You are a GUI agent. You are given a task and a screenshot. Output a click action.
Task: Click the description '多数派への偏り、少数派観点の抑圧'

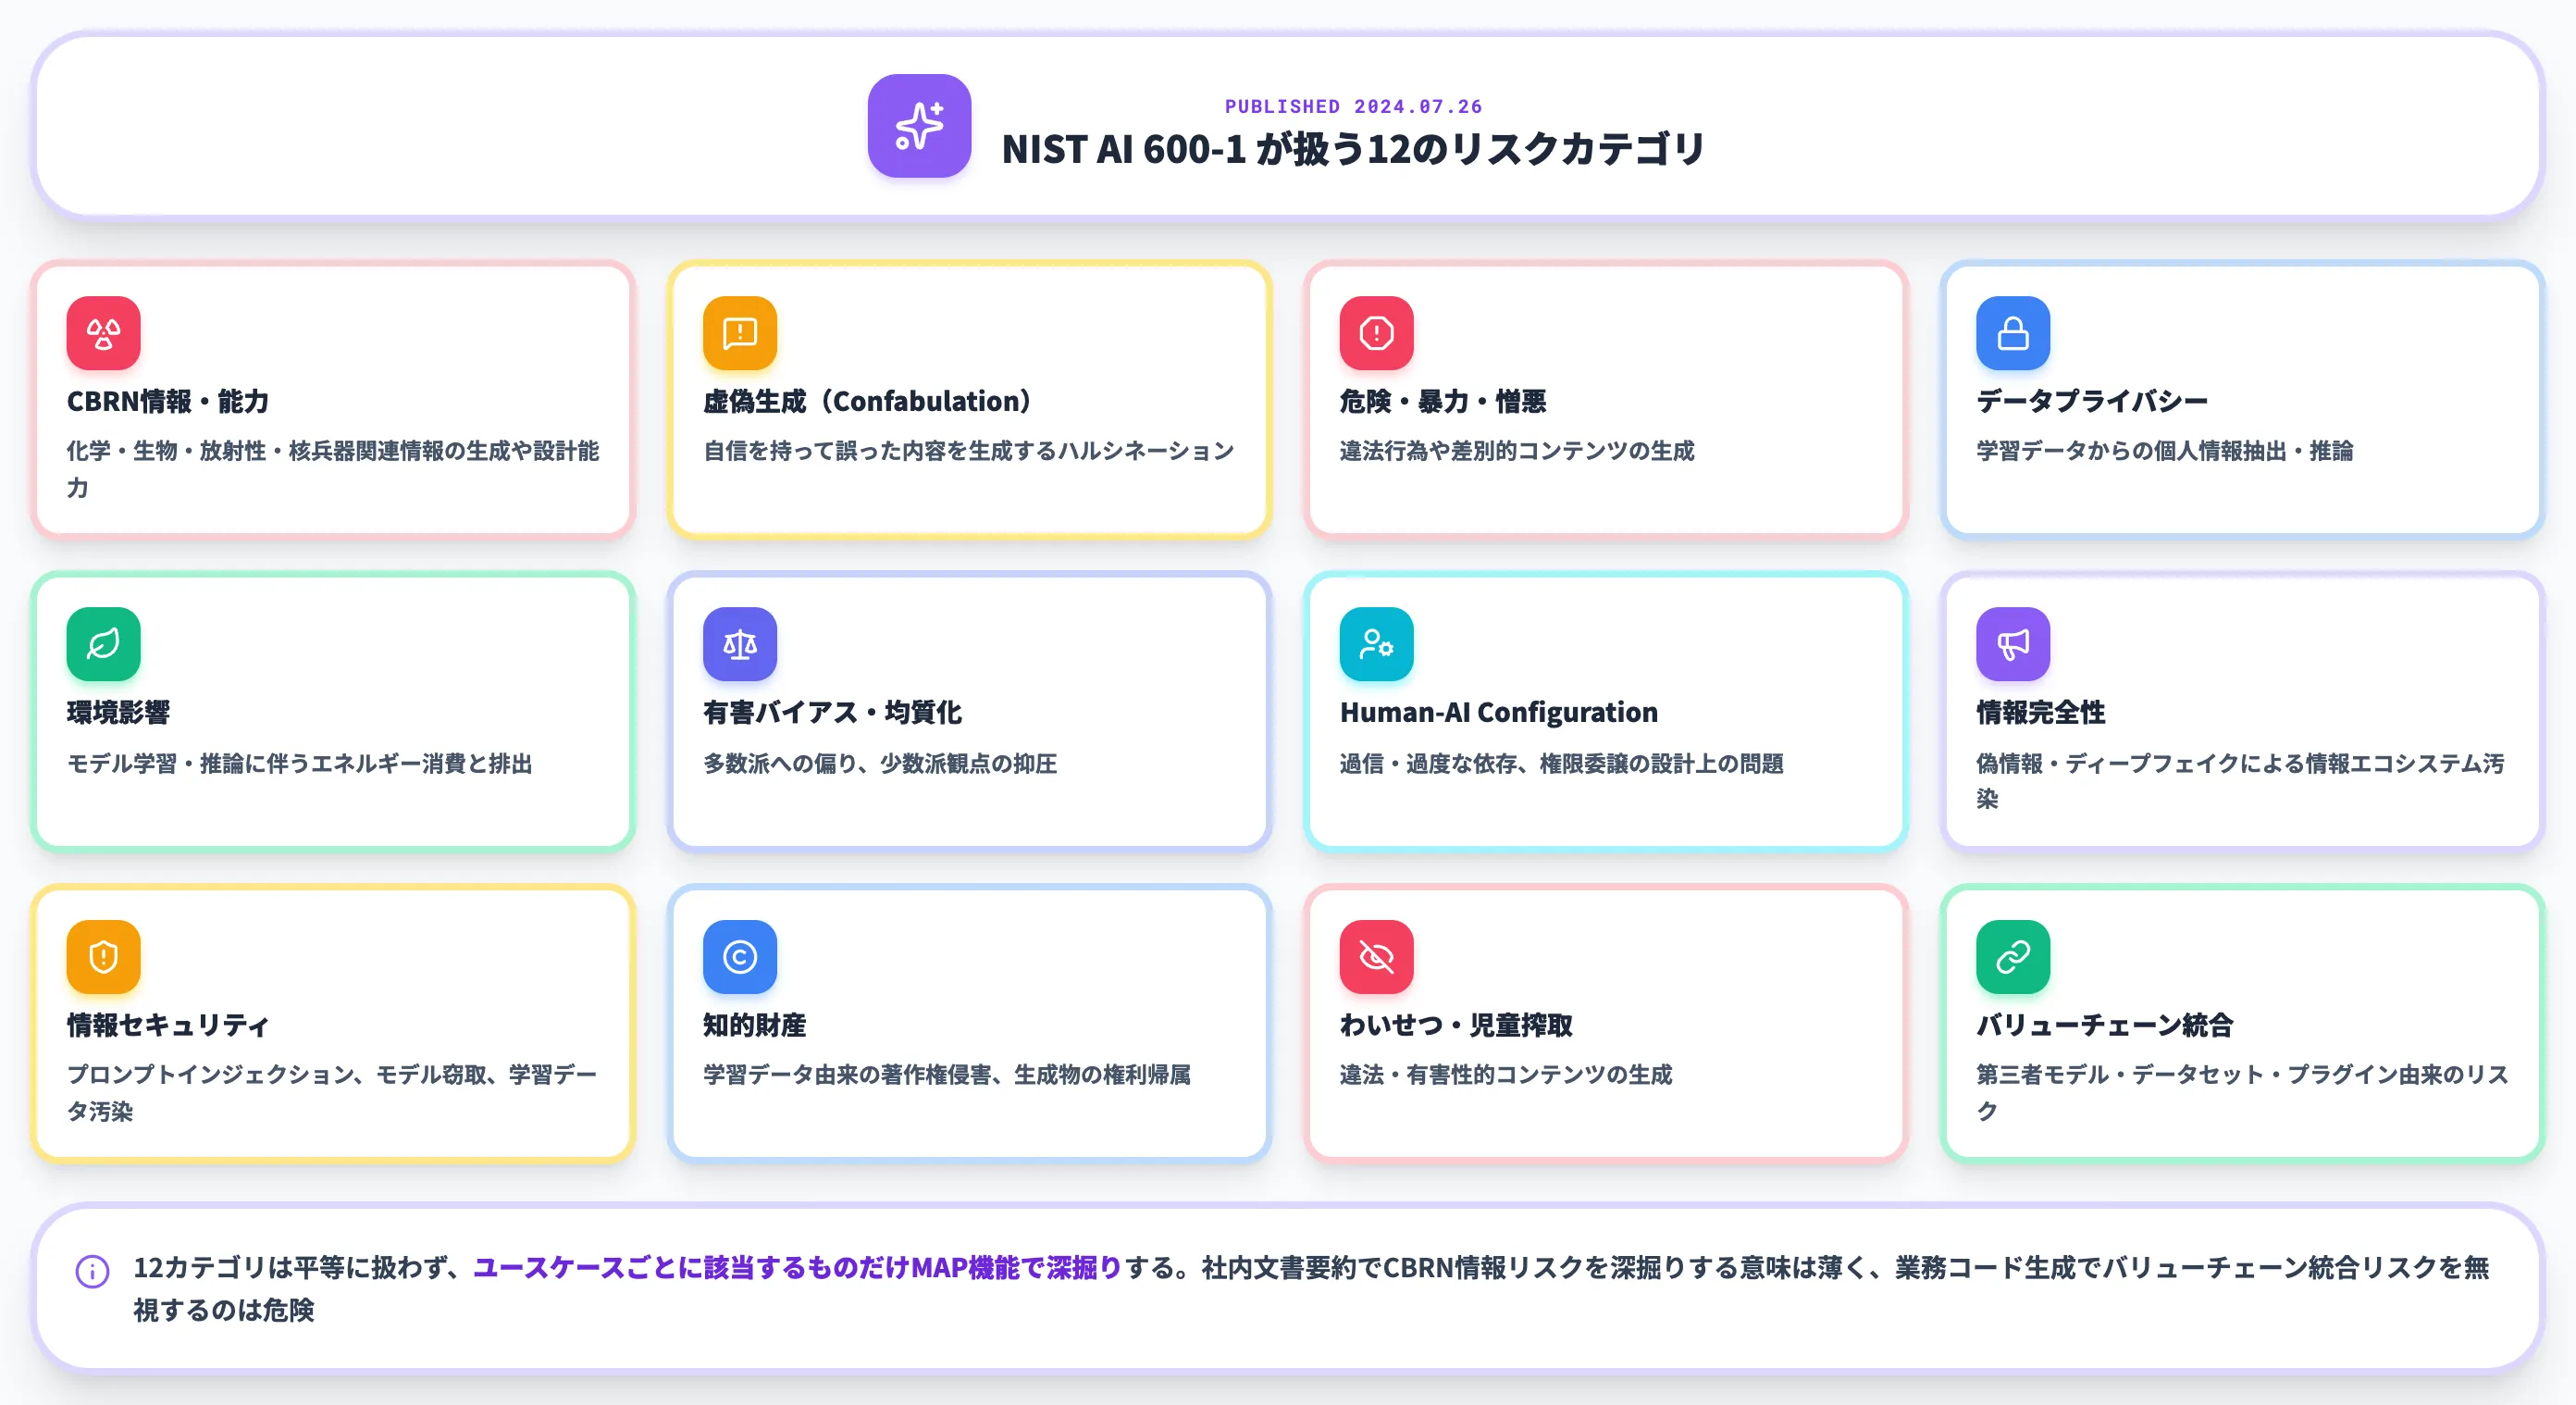click(880, 763)
